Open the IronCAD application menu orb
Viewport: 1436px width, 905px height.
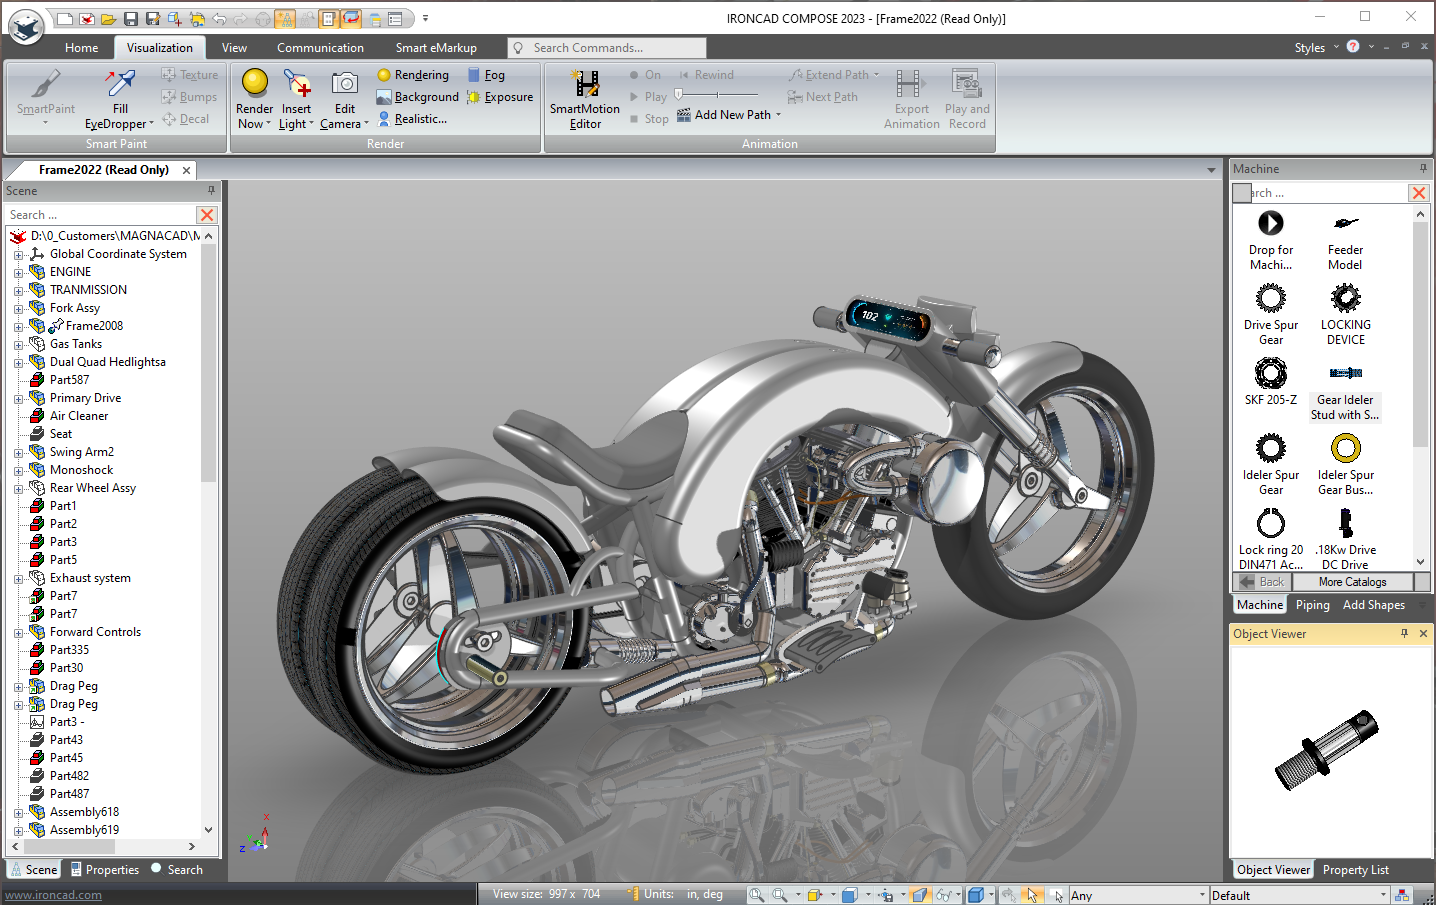pyautogui.click(x=26, y=27)
